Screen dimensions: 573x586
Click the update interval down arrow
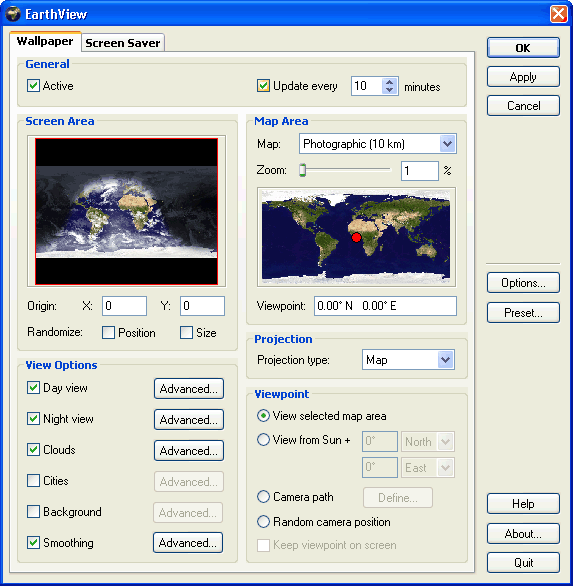coord(389,90)
